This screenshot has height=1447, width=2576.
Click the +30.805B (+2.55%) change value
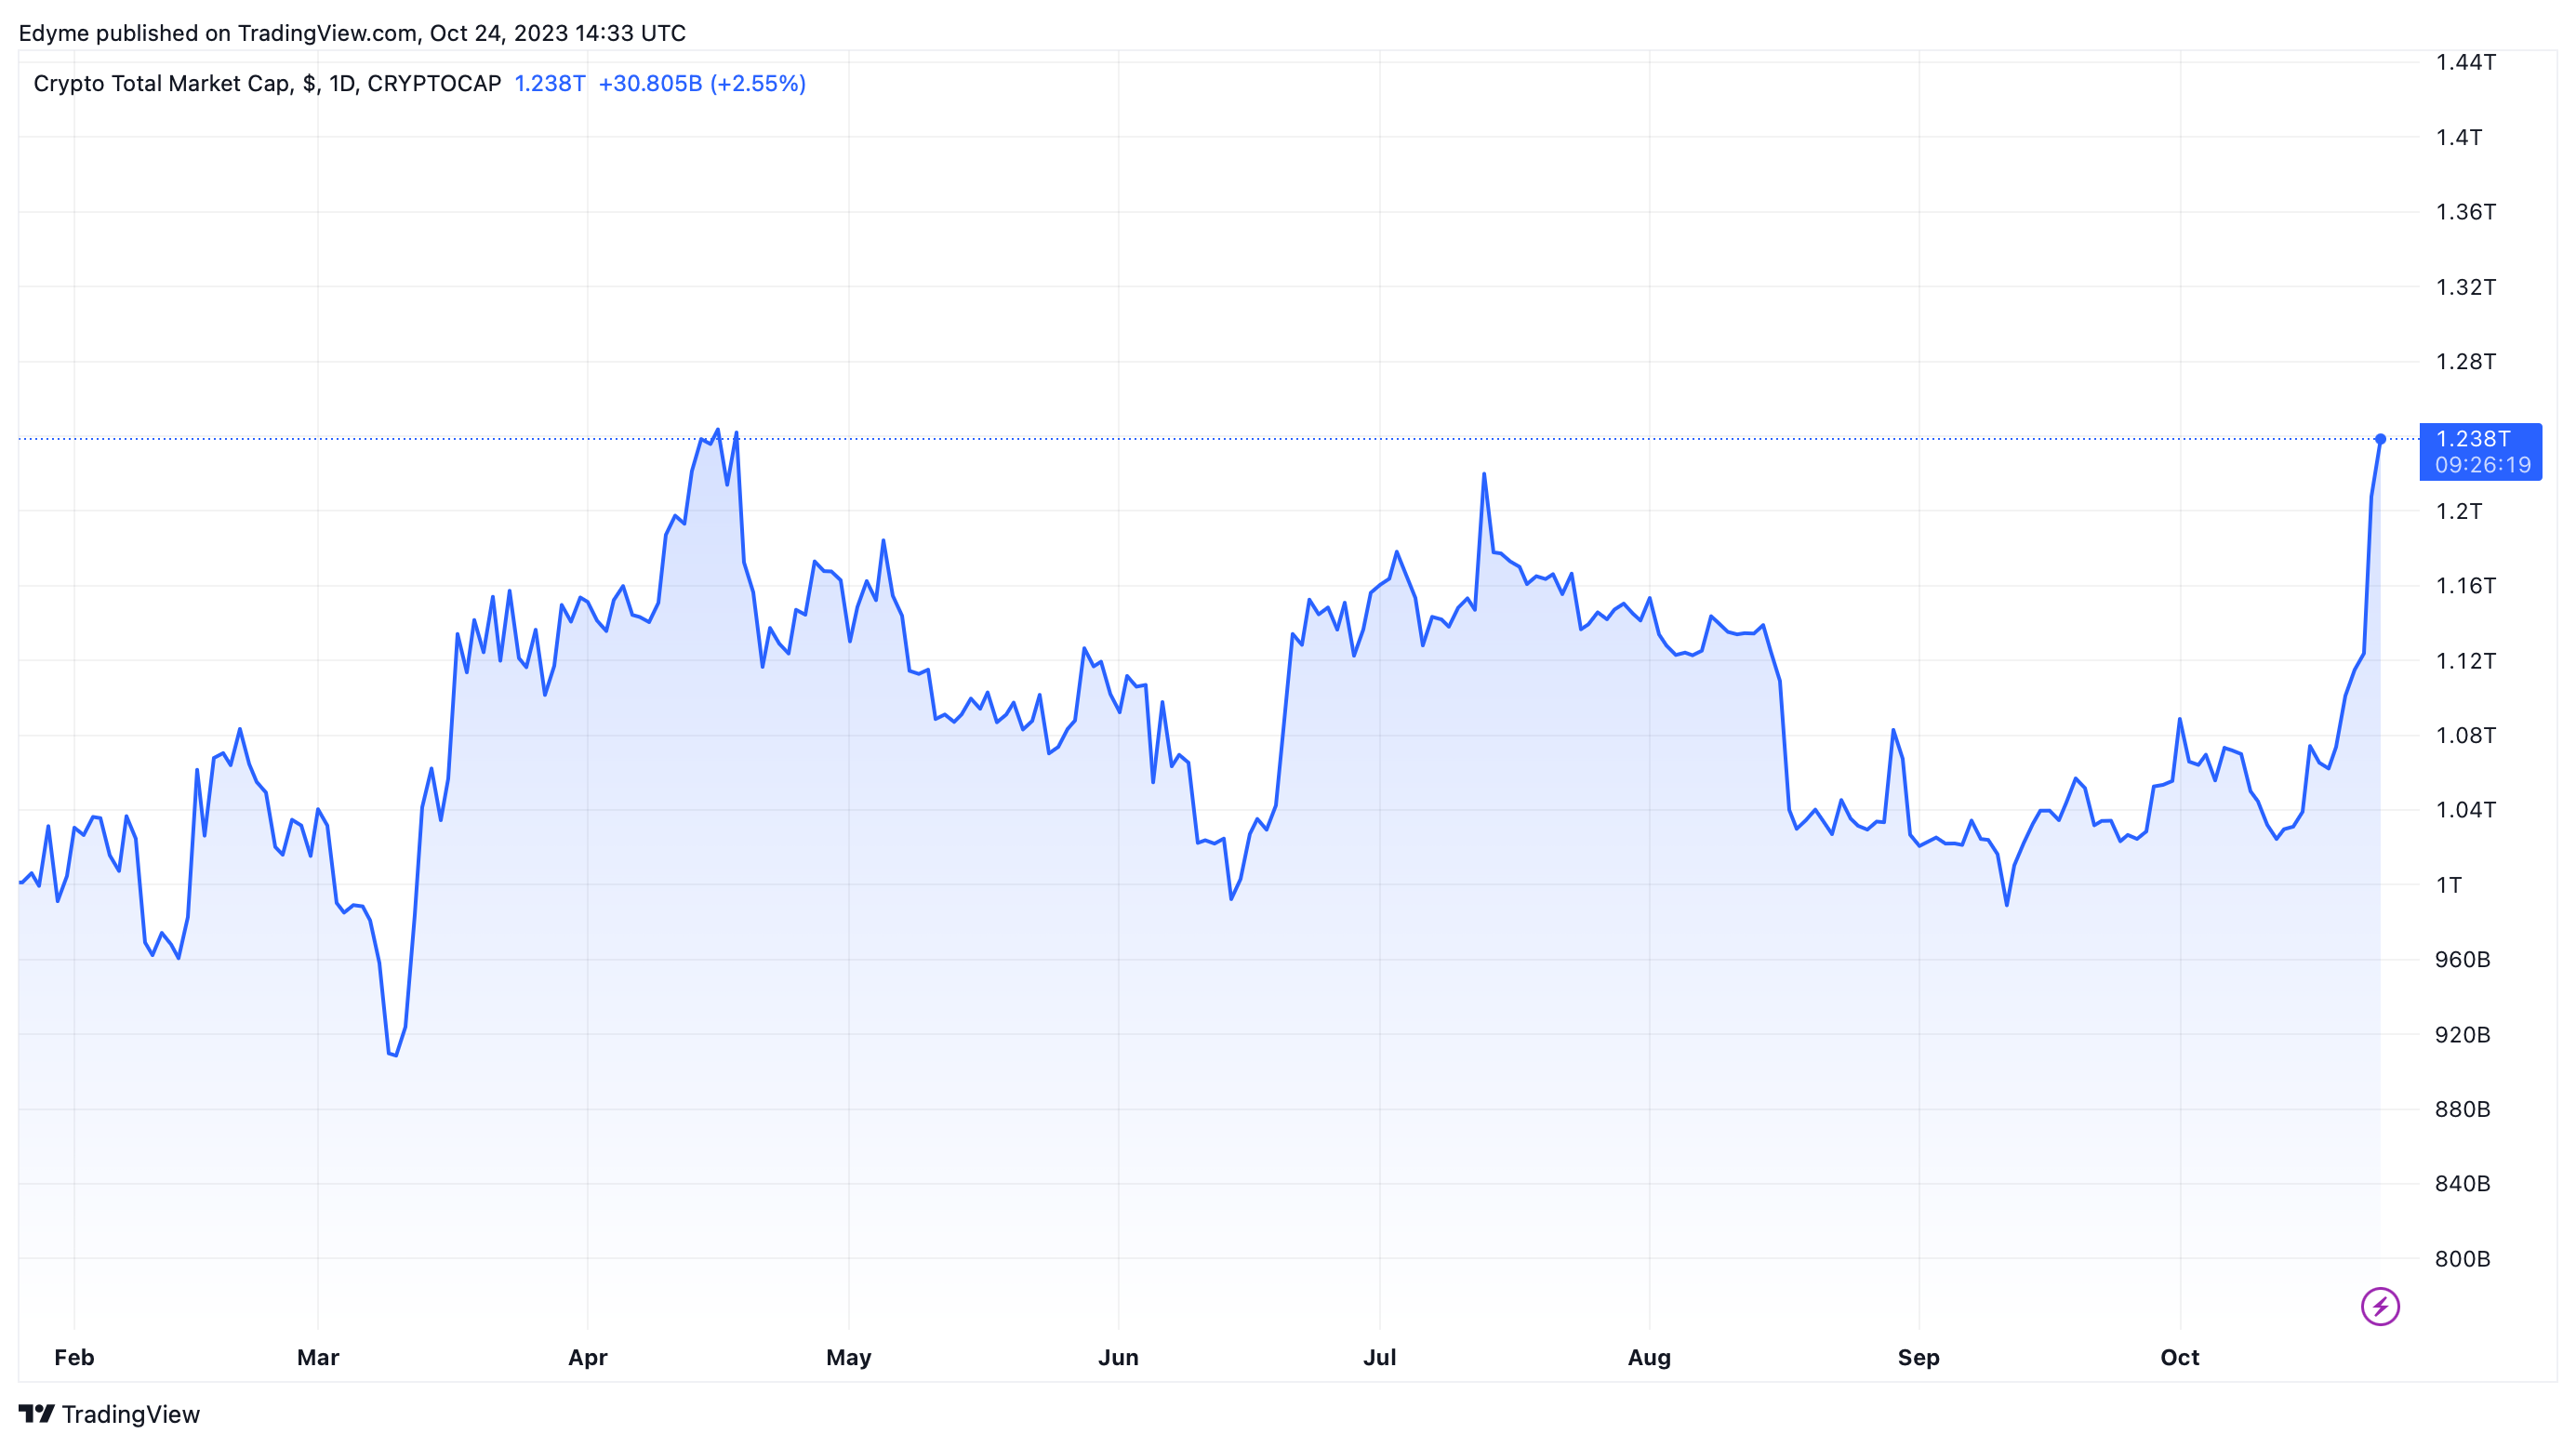click(x=701, y=84)
